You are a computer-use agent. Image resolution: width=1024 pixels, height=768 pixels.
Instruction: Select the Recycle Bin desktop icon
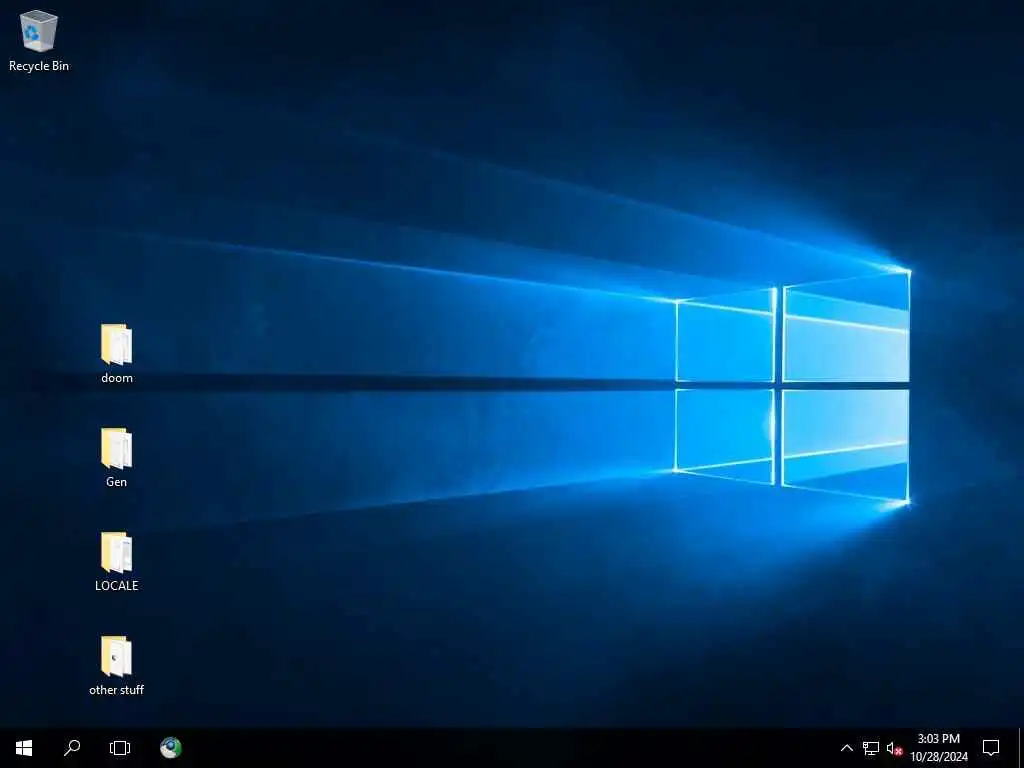[39, 31]
